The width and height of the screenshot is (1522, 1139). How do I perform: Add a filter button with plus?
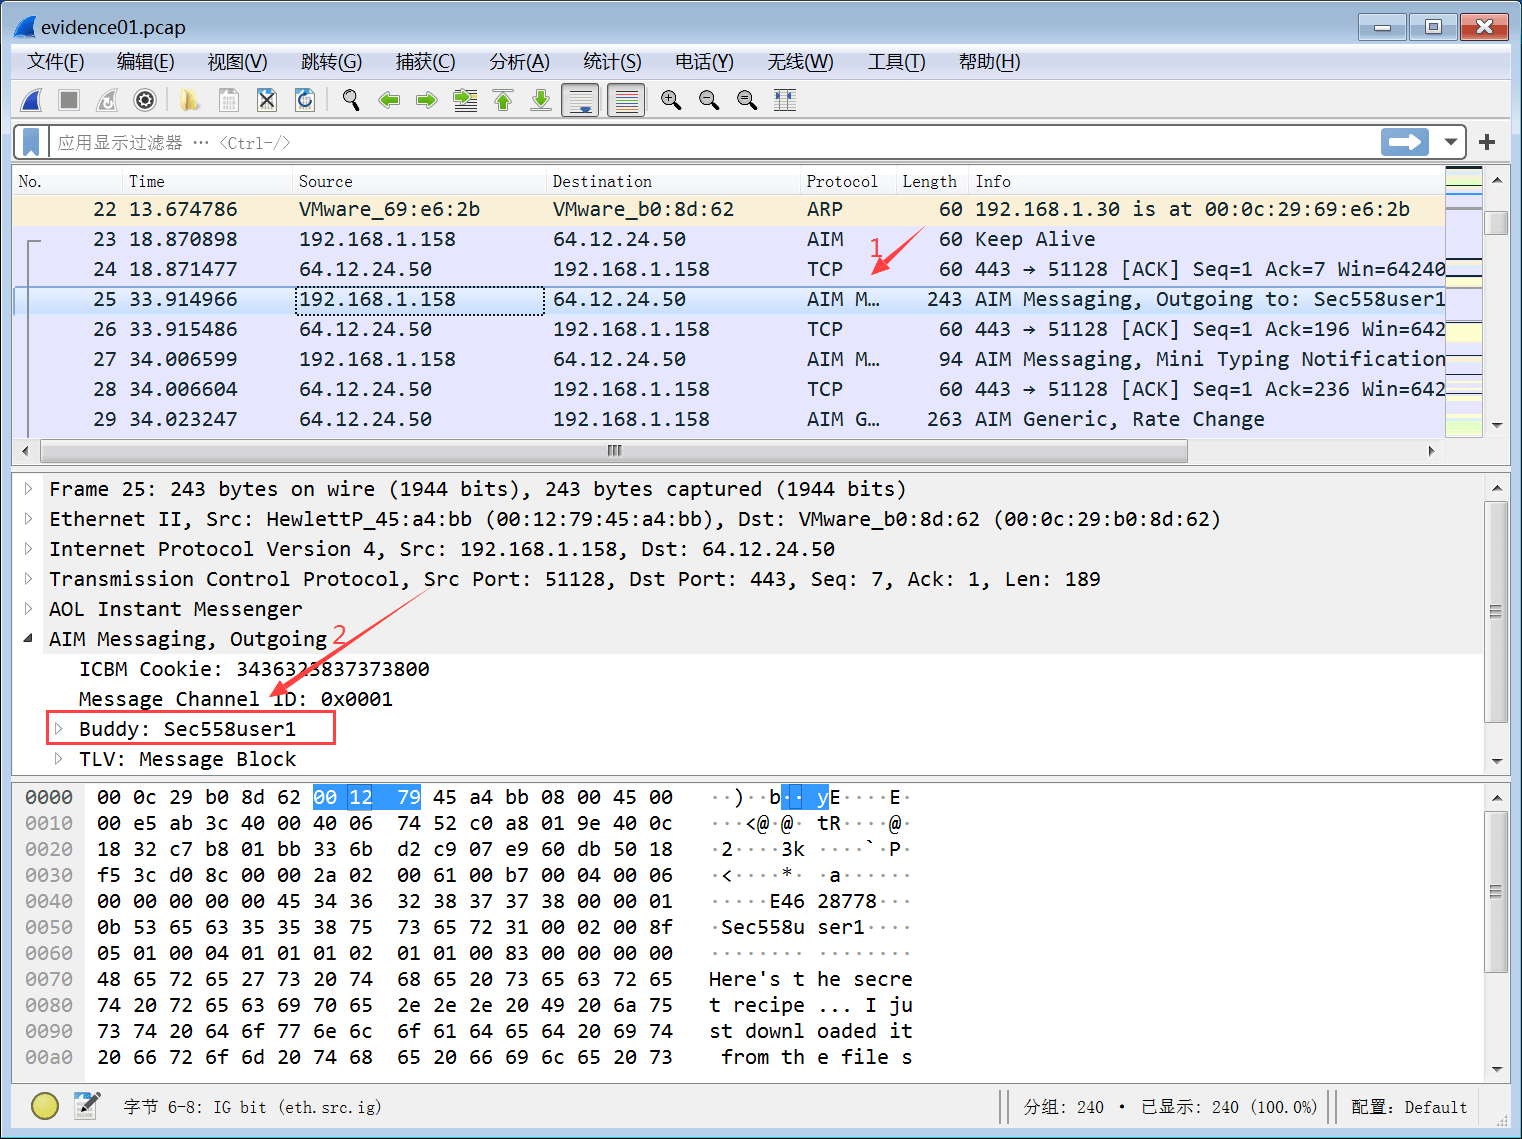coord(1487,142)
